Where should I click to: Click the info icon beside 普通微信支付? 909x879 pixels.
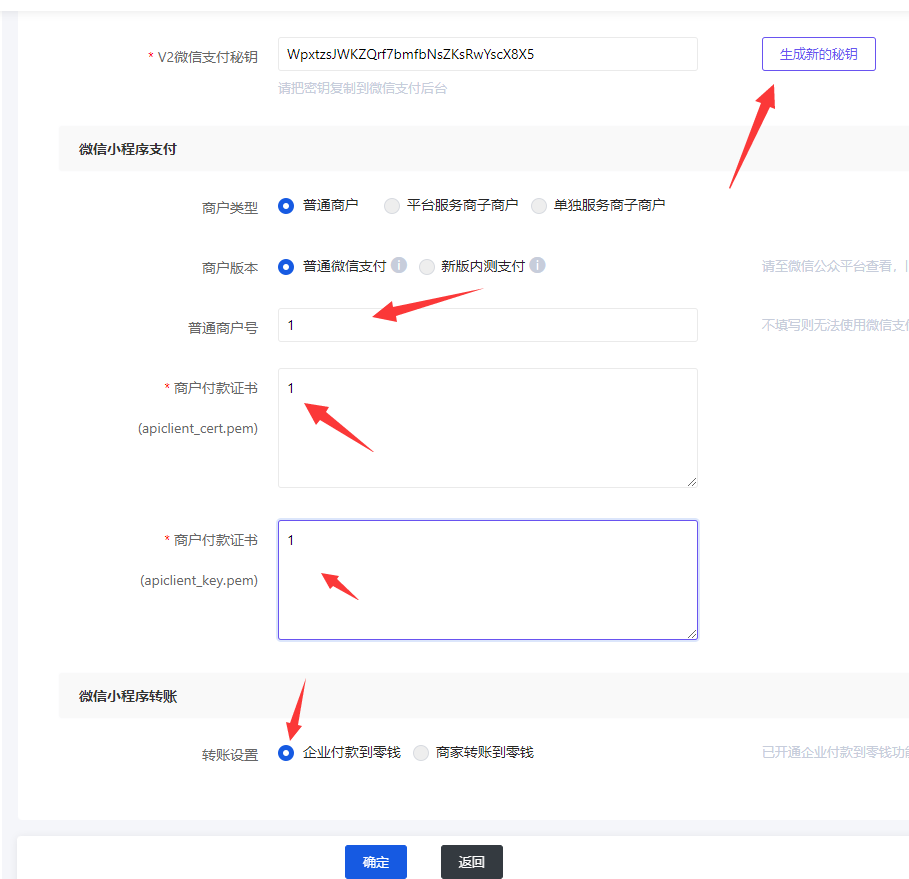(399, 266)
